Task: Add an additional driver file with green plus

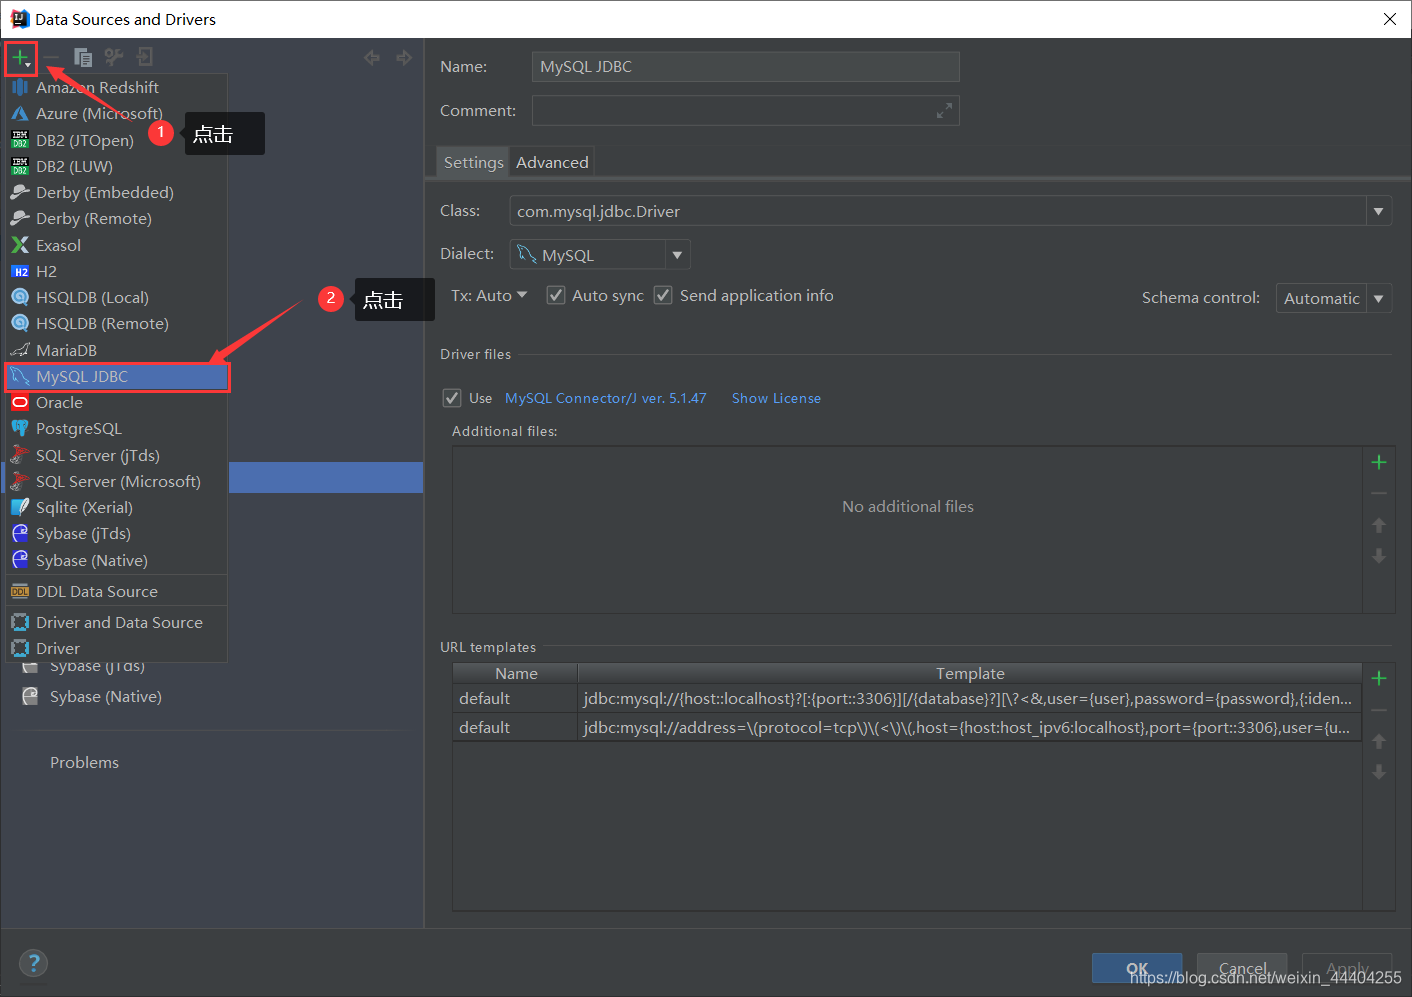Action: coord(1379,462)
